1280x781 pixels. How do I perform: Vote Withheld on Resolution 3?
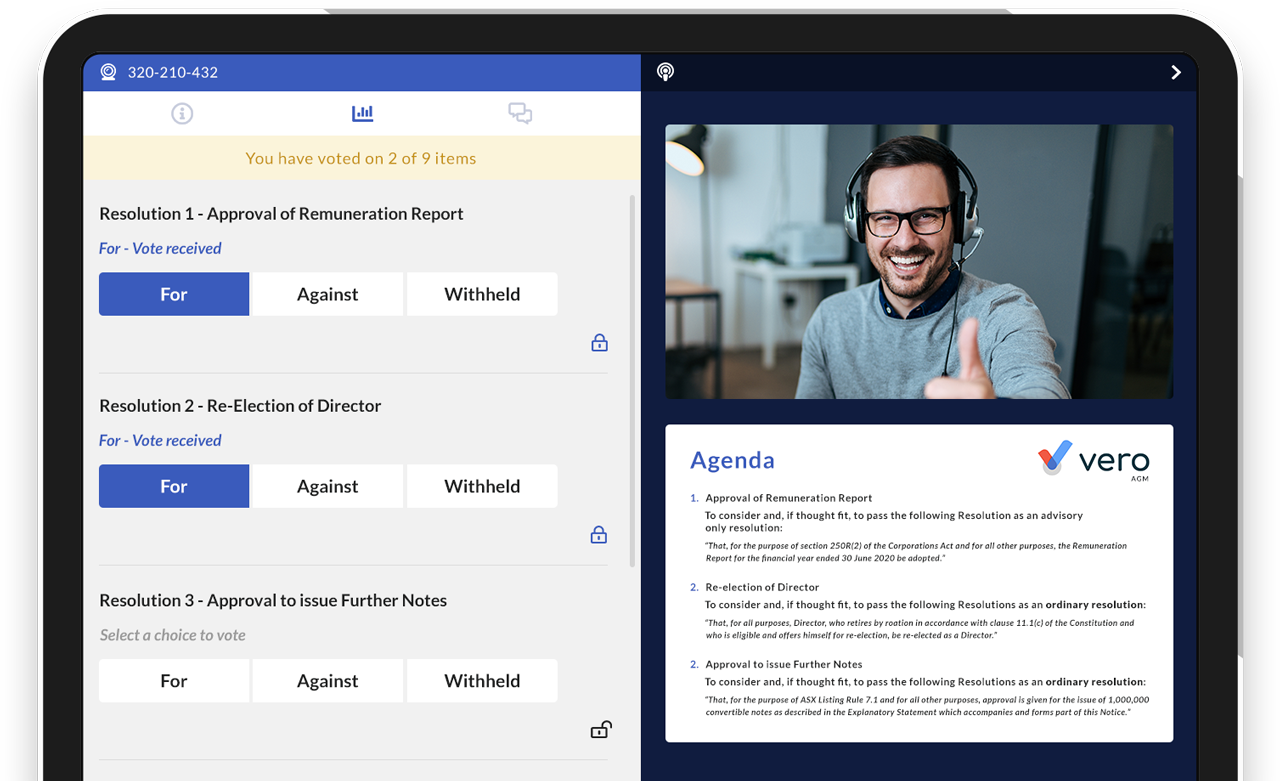tap(482, 681)
